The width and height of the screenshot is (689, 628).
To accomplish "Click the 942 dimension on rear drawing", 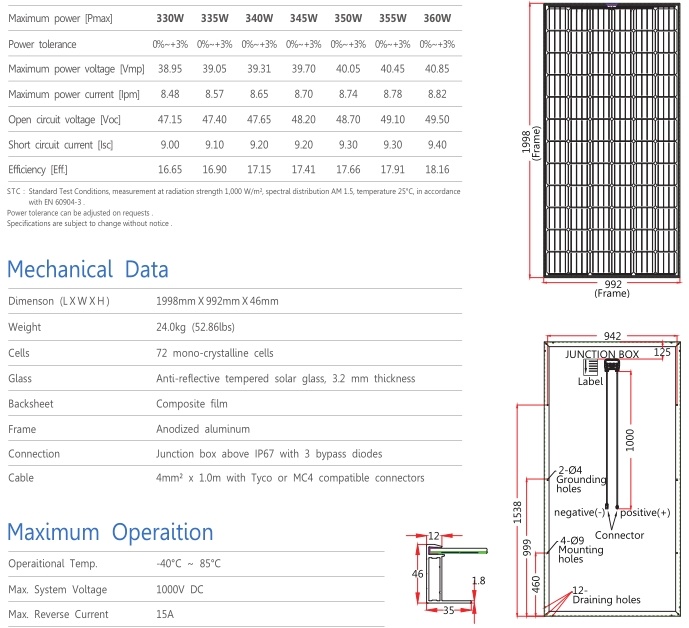I will coord(612,336).
